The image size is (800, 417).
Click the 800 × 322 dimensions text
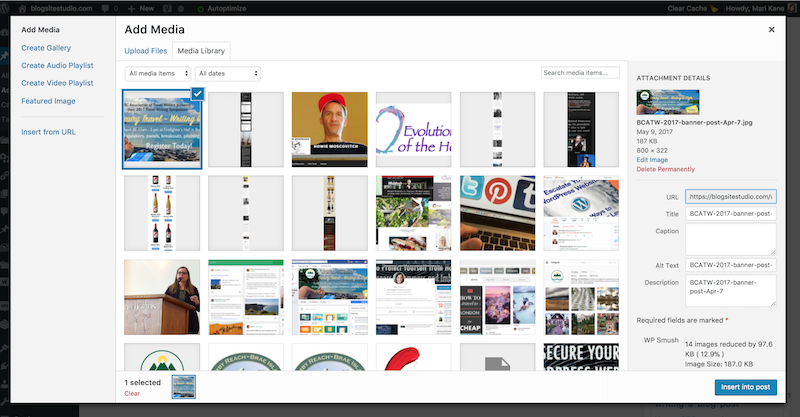click(x=652, y=151)
